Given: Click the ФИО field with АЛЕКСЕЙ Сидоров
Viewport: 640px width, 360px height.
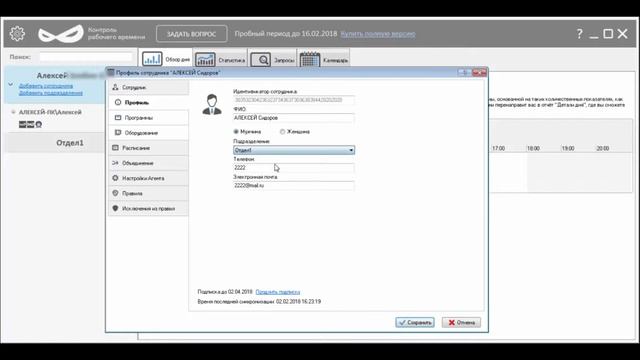Looking at the screenshot, I should [294, 118].
